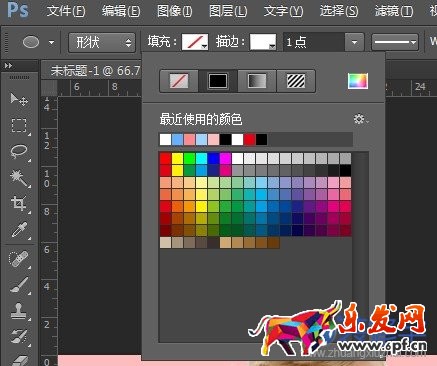This screenshot has width=437, height=366.
Task: Open the 描边 stroke swatch dropdown
Action: [x=263, y=42]
